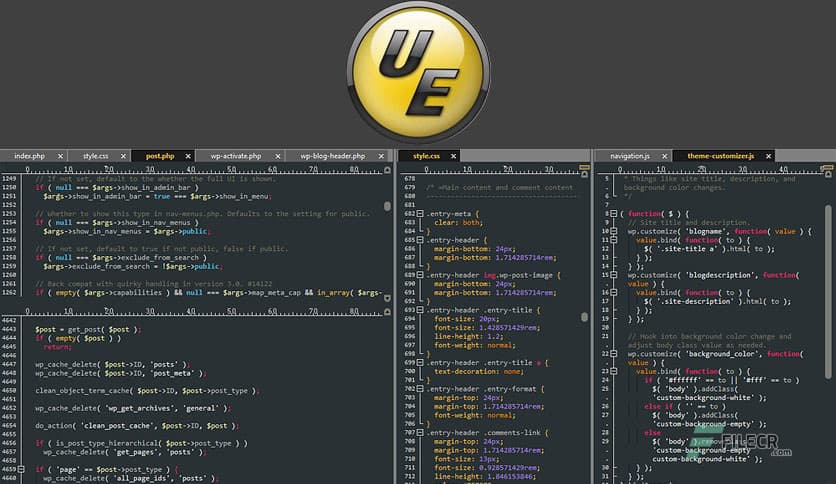Collapse value.bind block at line 11
This screenshot has width=836, height=484.
614,240
